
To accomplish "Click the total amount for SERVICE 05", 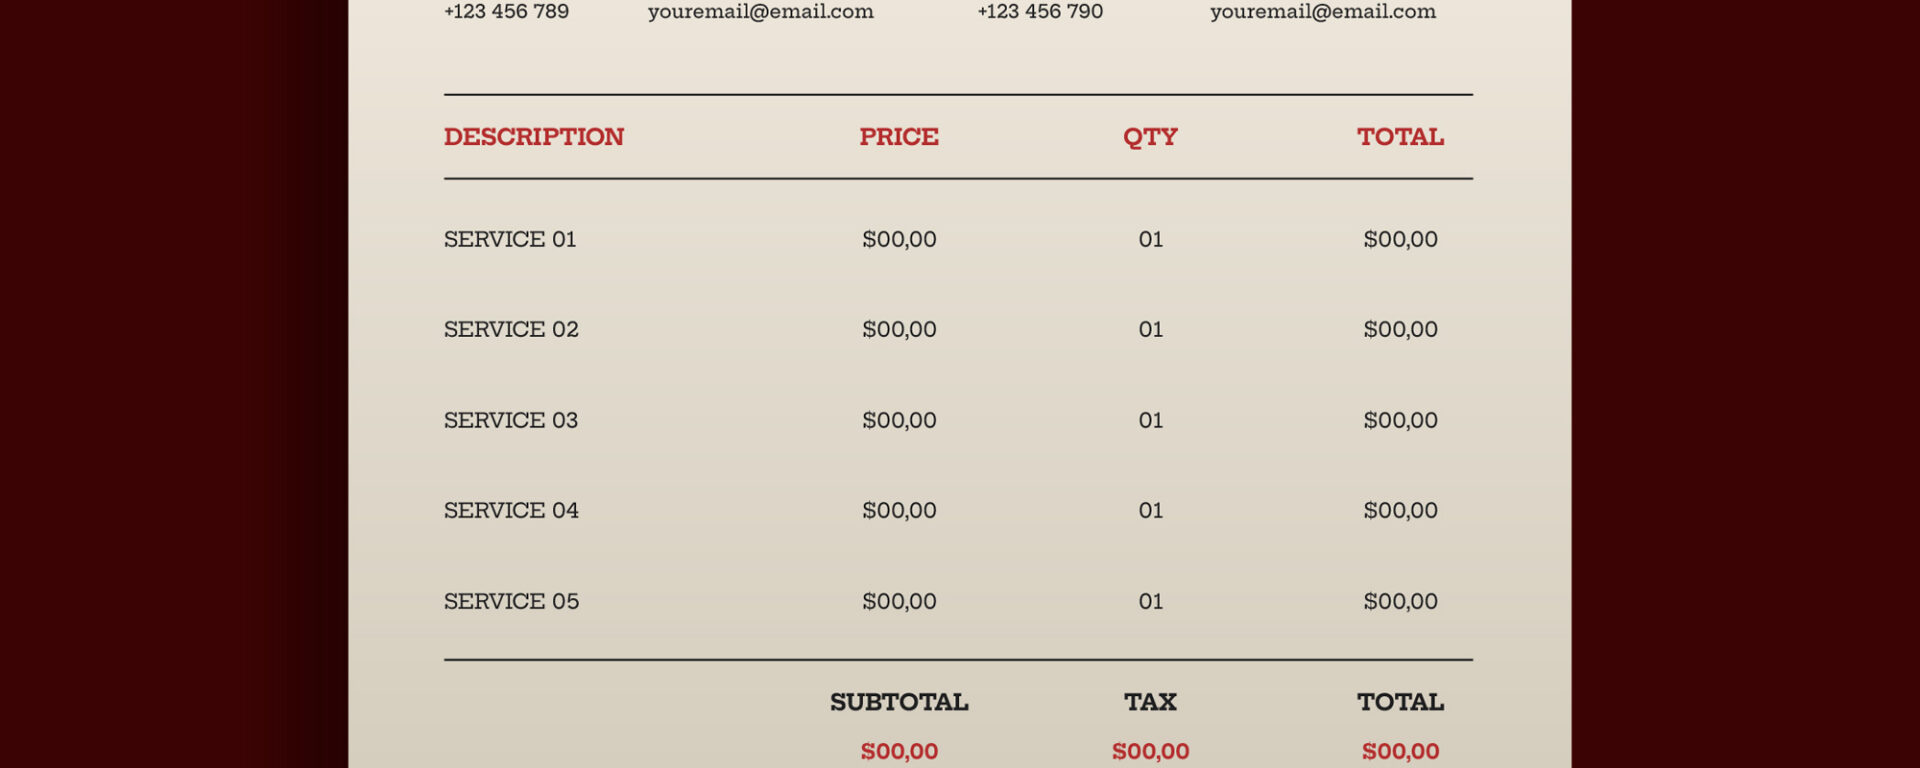I will [x=1400, y=602].
